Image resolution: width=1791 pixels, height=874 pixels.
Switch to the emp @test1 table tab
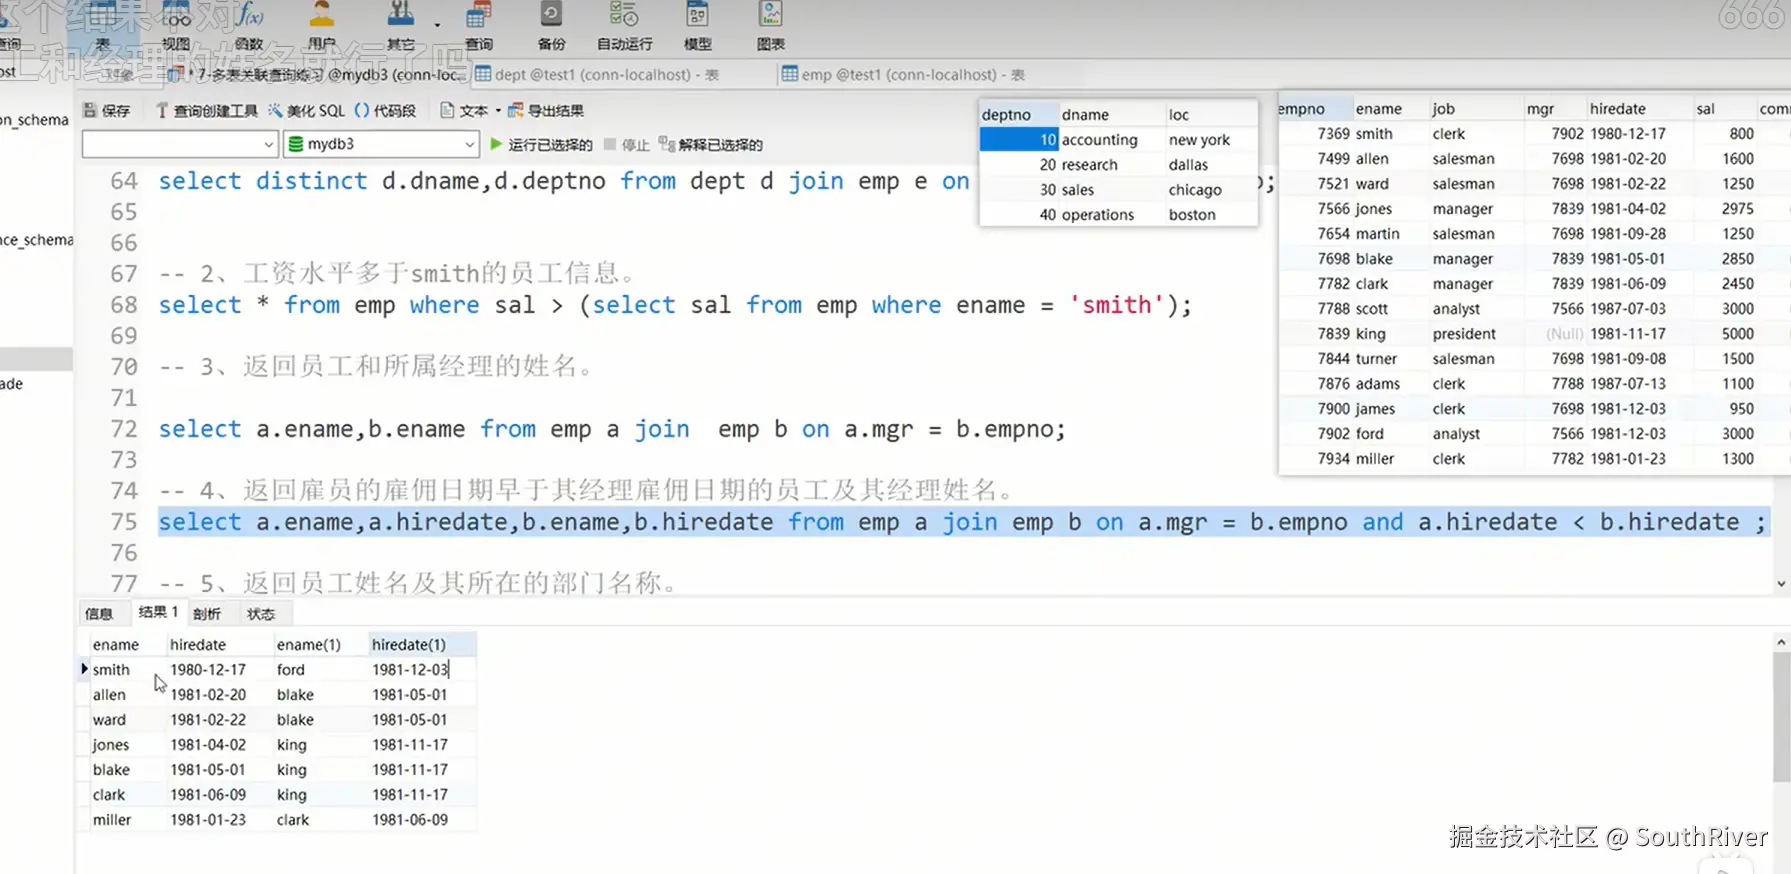pos(903,74)
